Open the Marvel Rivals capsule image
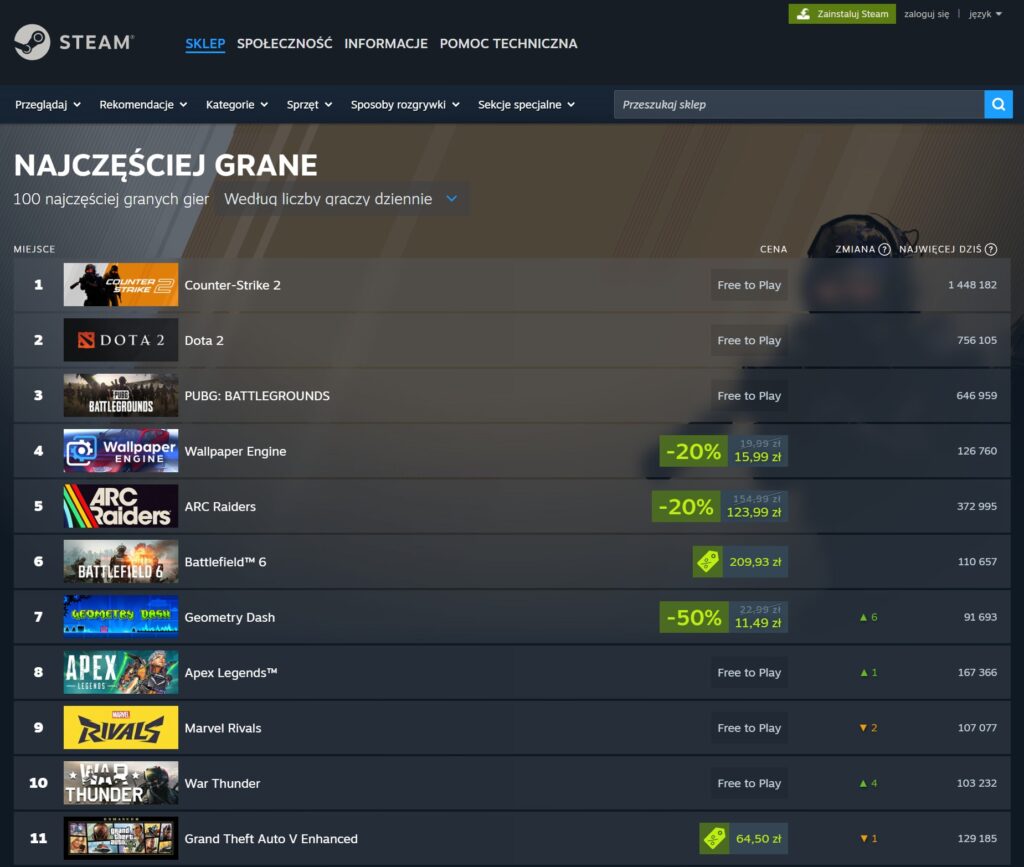This screenshot has width=1024, height=867. tap(121, 727)
